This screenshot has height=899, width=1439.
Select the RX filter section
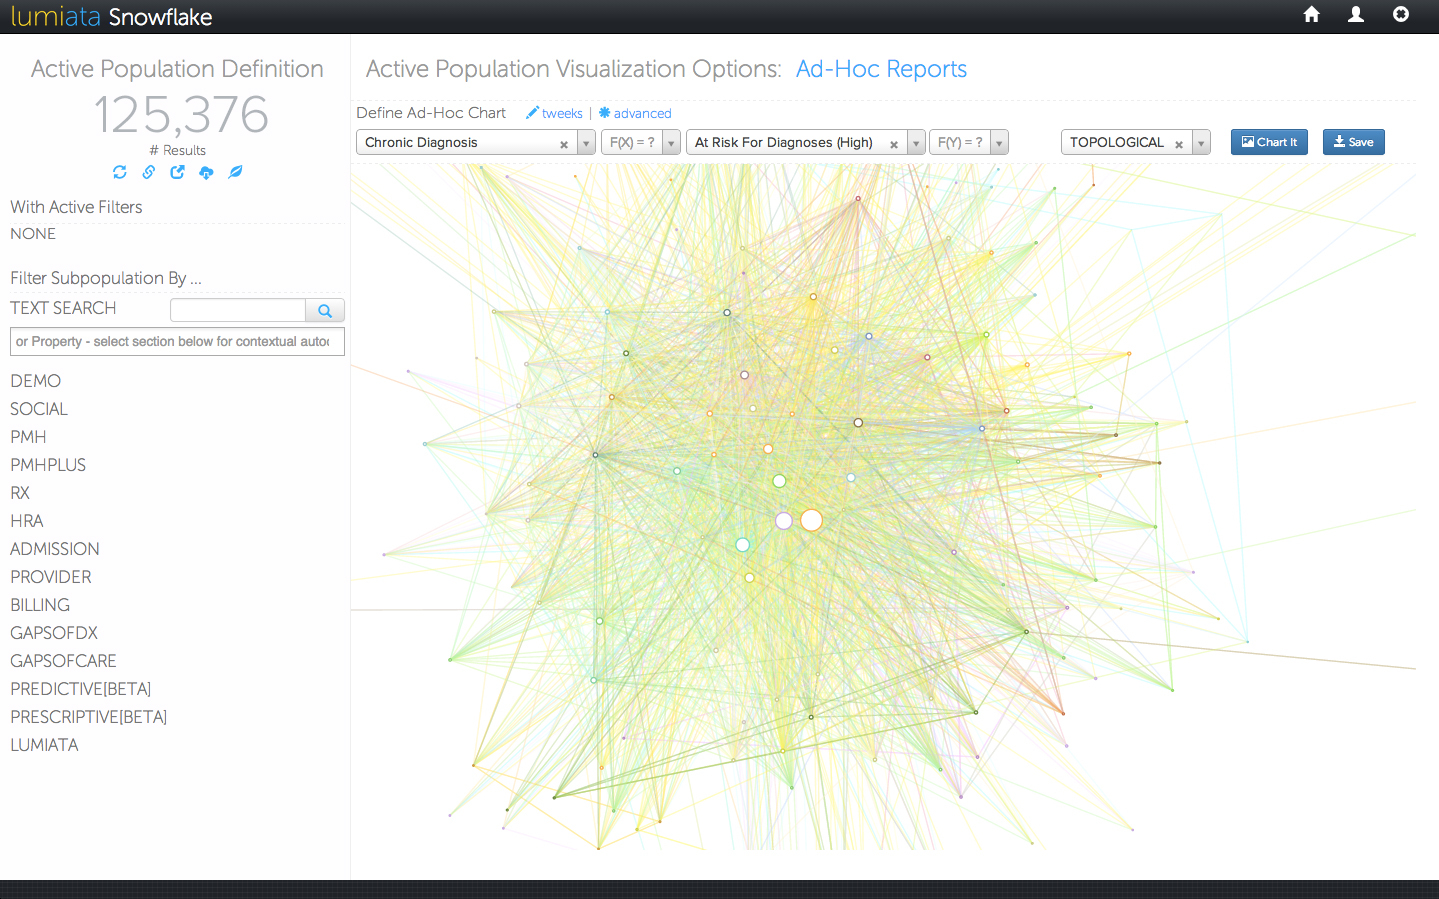(x=20, y=493)
